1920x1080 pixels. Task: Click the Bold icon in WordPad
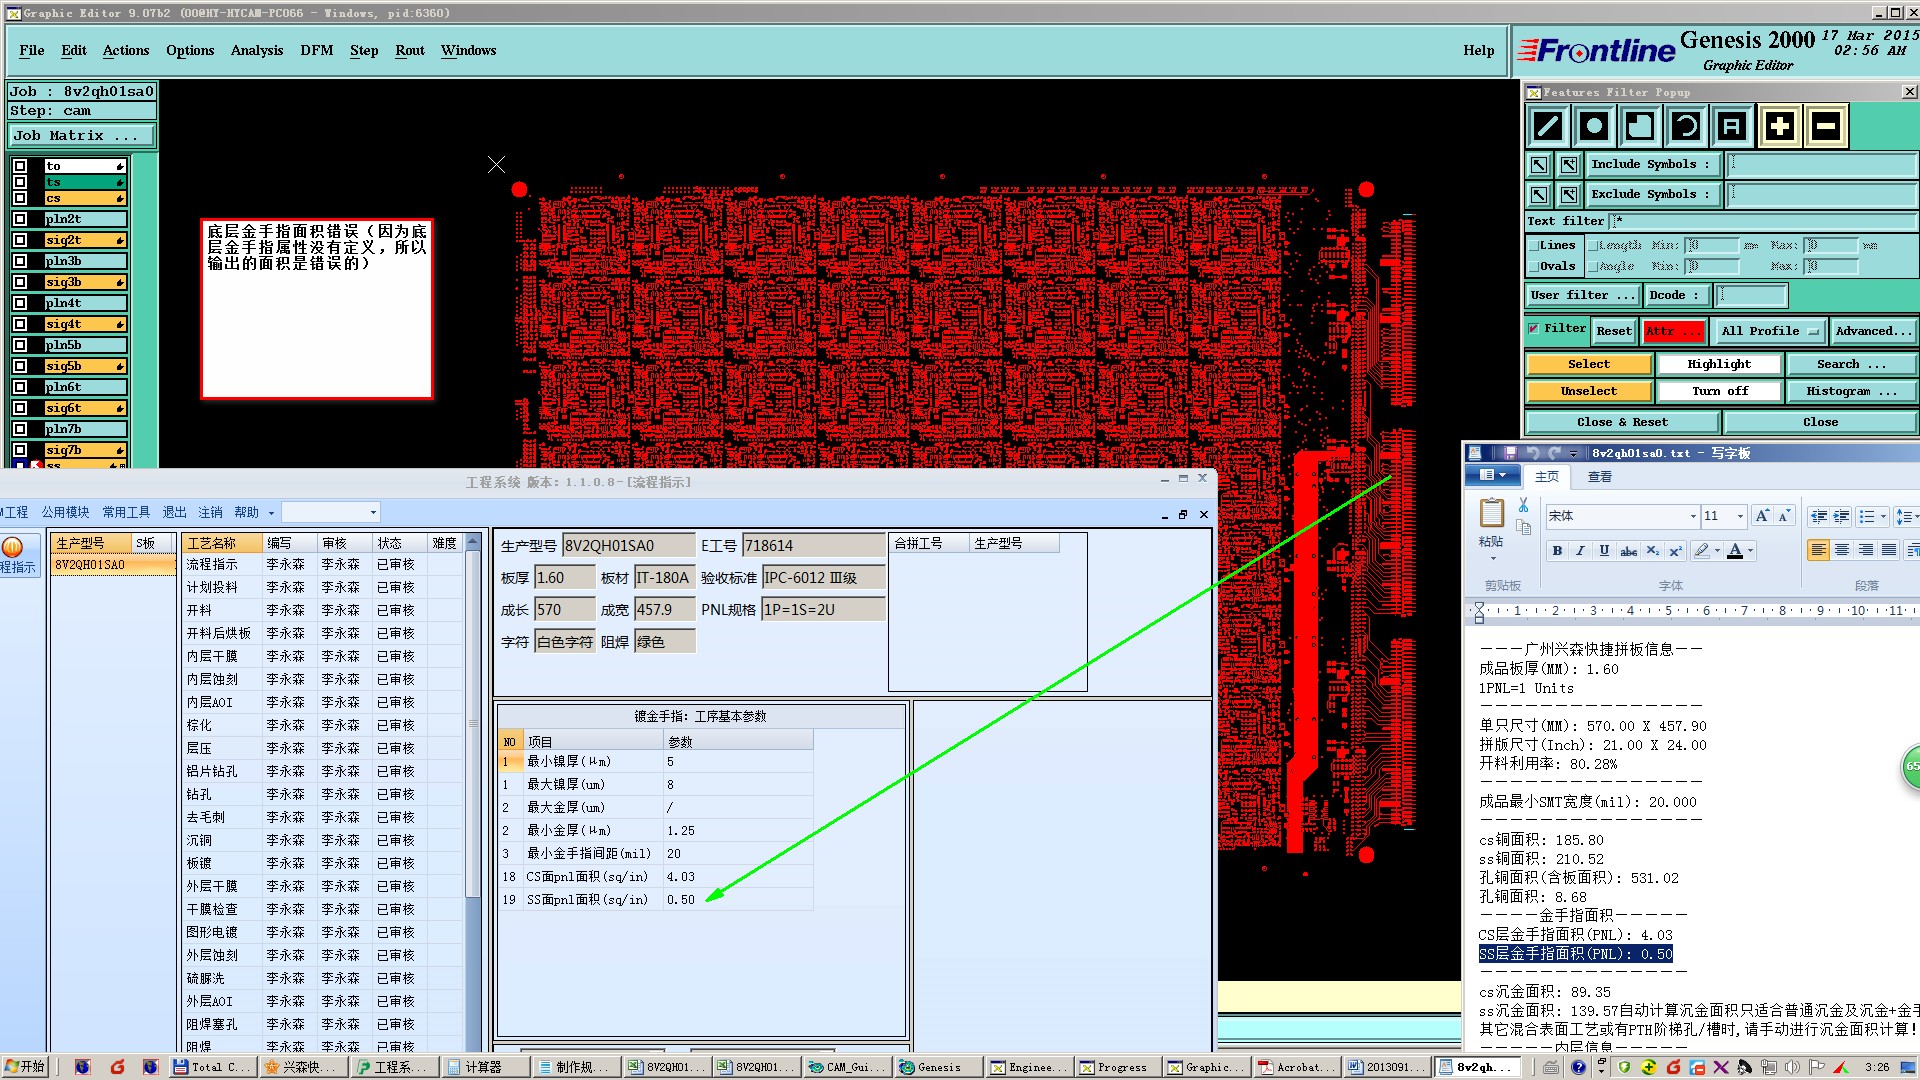coord(1557,550)
